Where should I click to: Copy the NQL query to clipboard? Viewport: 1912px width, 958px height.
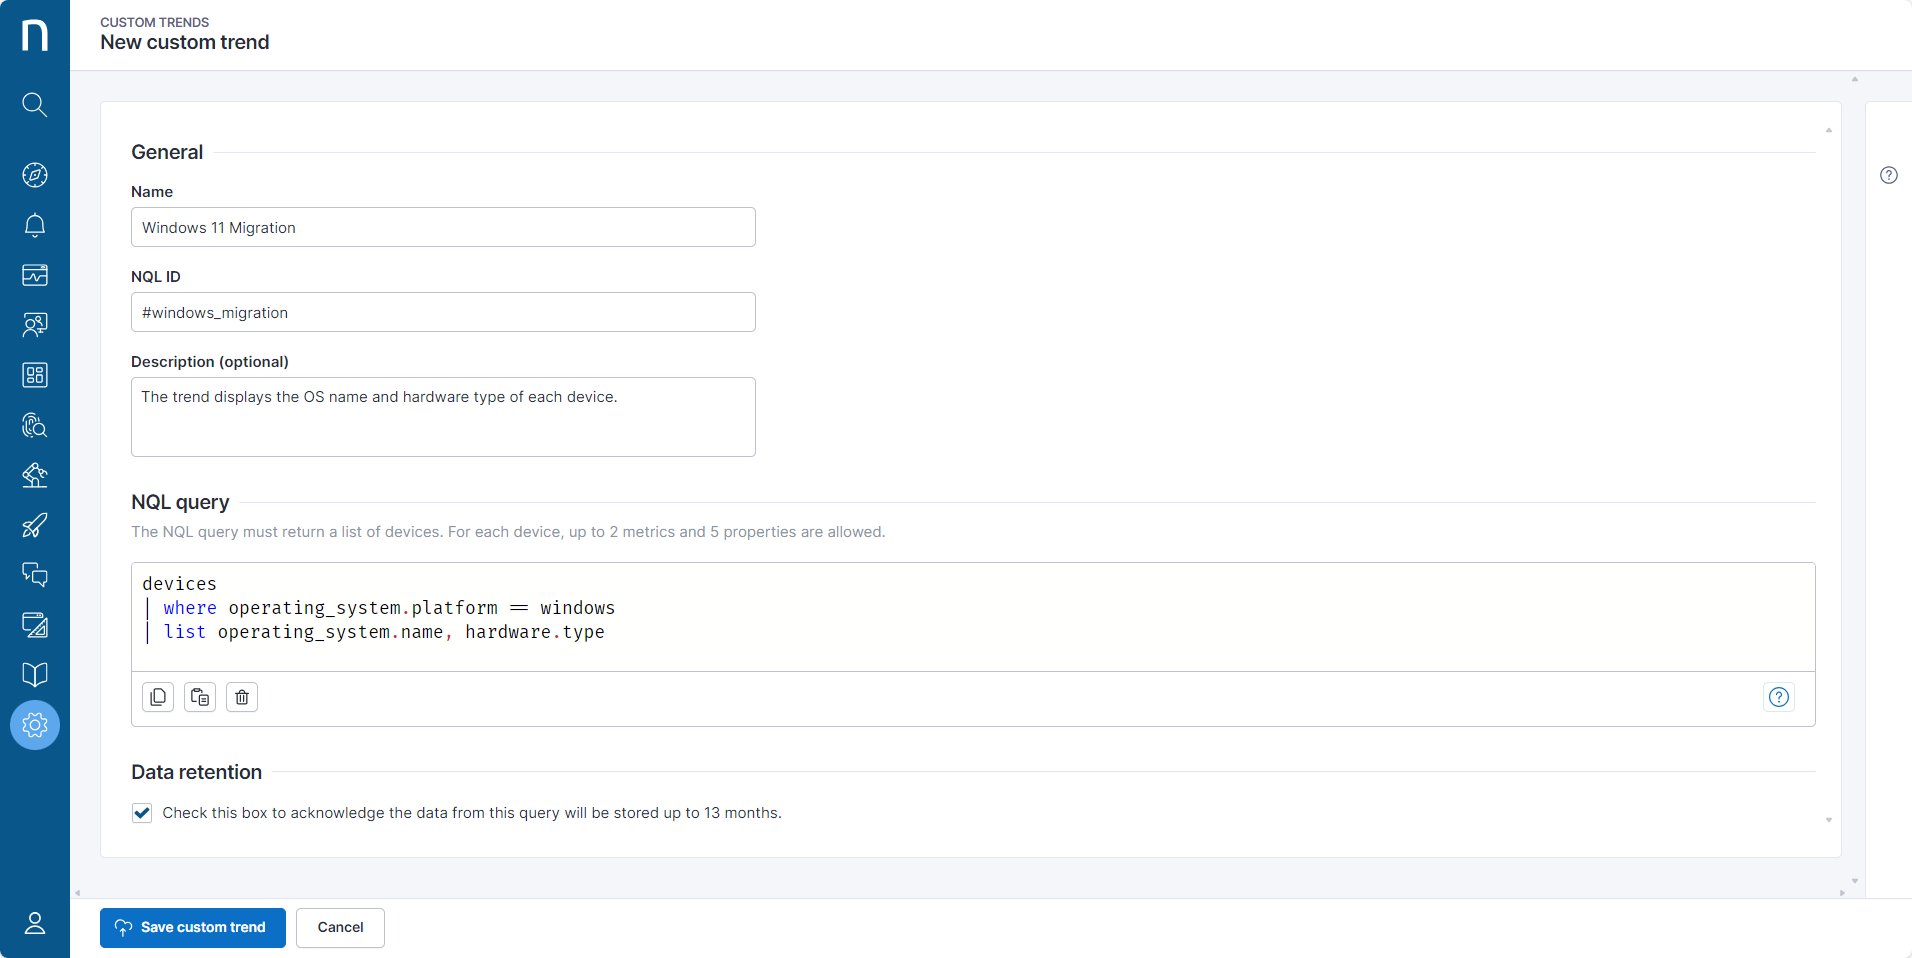[x=158, y=697]
